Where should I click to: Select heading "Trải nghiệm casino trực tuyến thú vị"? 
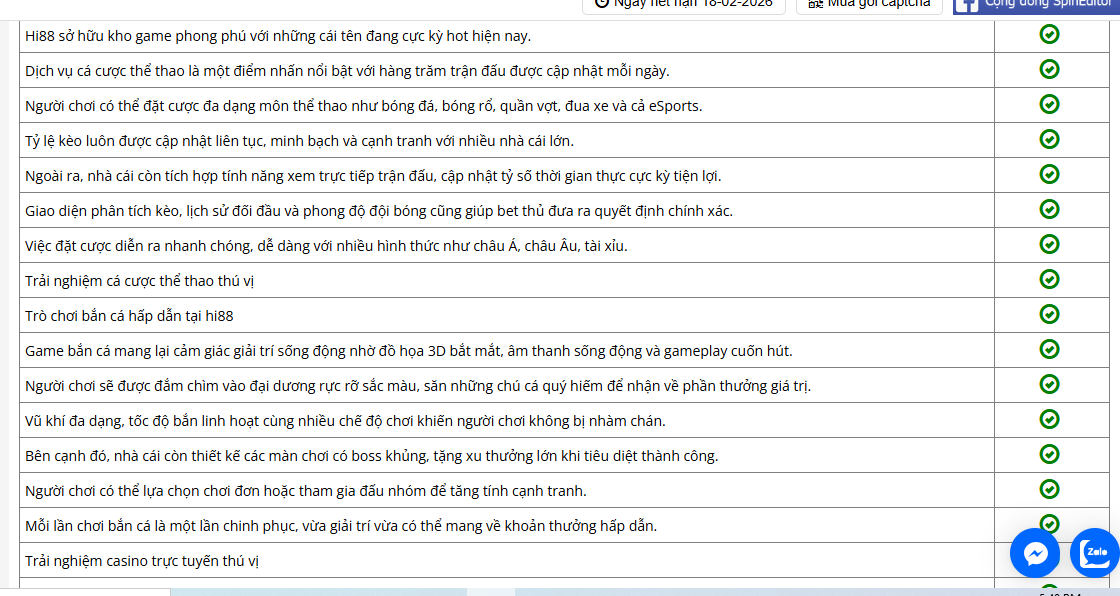click(141, 561)
